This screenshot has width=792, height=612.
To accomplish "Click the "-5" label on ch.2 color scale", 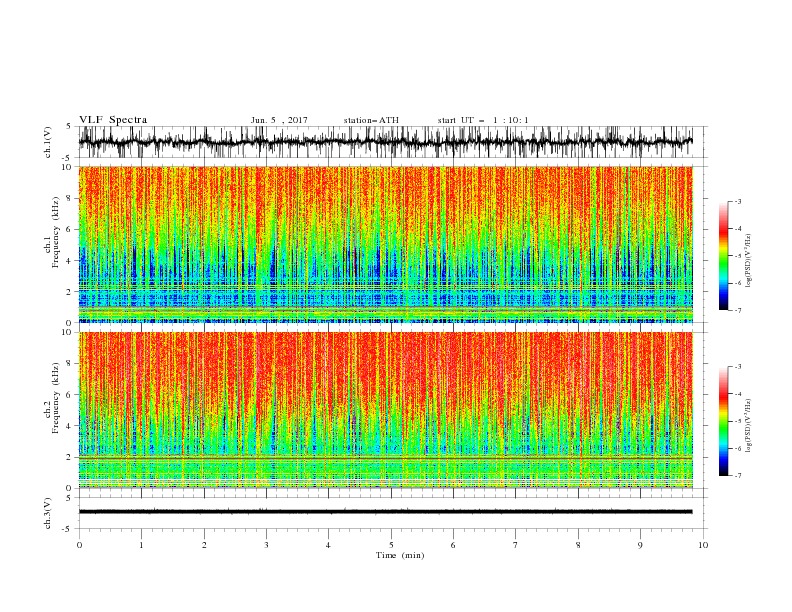I will pos(737,421).
